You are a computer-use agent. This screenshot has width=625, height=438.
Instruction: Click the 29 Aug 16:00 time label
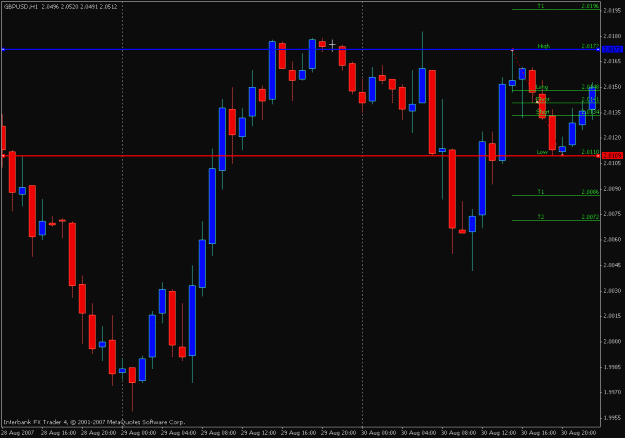click(x=298, y=432)
